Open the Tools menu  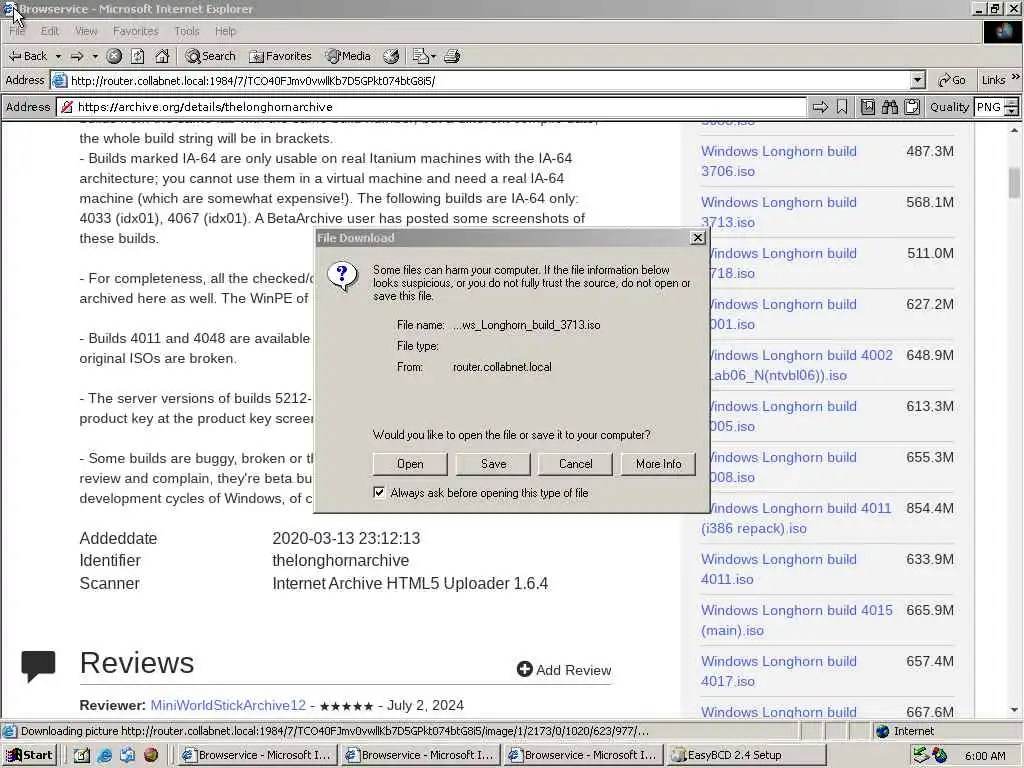187,31
